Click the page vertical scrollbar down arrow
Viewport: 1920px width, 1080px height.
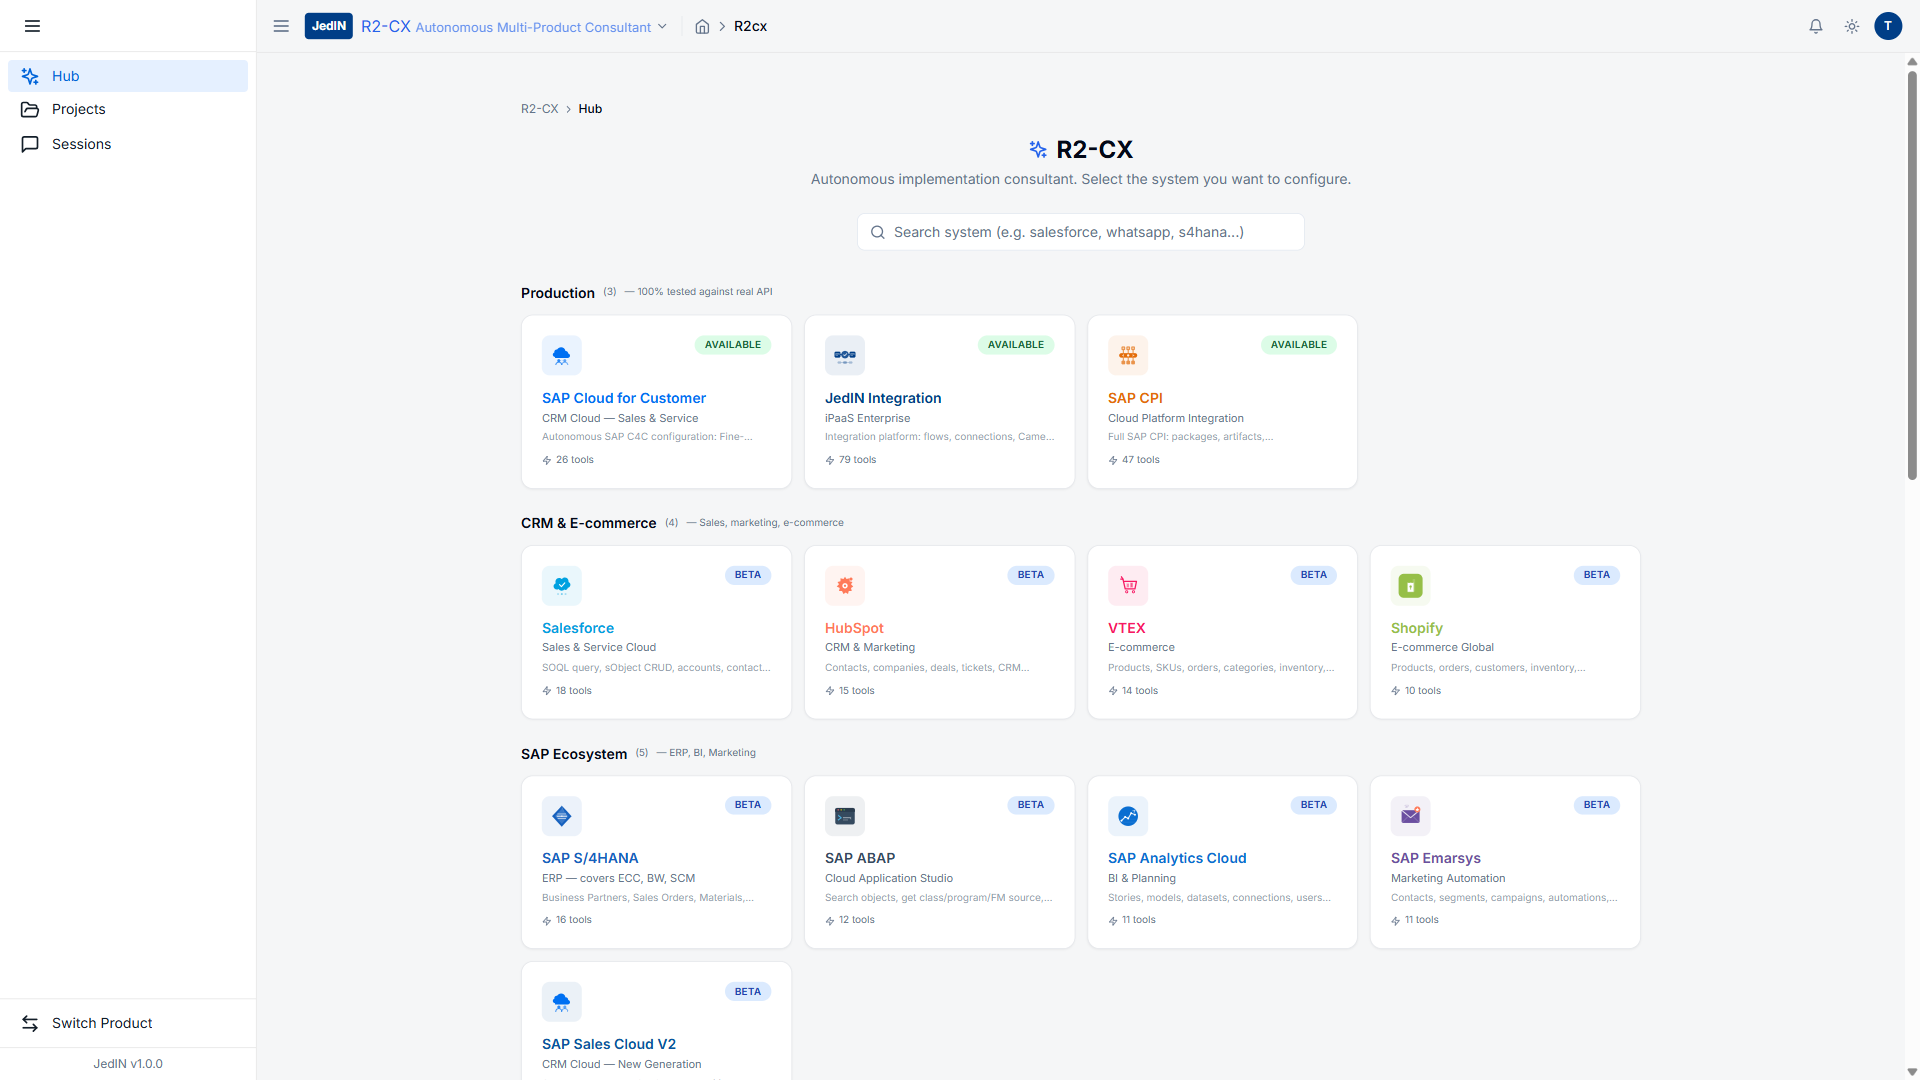tap(1912, 1072)
